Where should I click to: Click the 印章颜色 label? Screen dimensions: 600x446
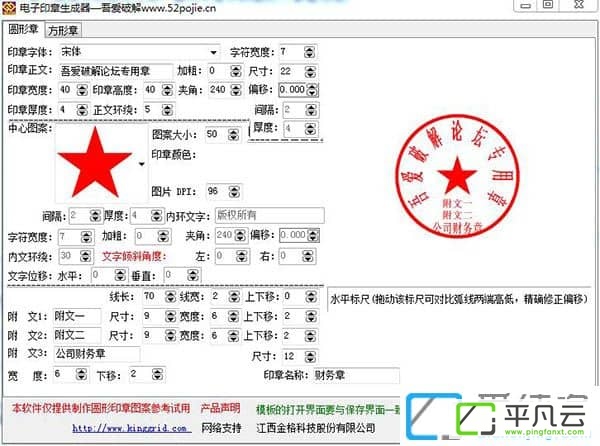pyautogui.click(x=174, y=155)
